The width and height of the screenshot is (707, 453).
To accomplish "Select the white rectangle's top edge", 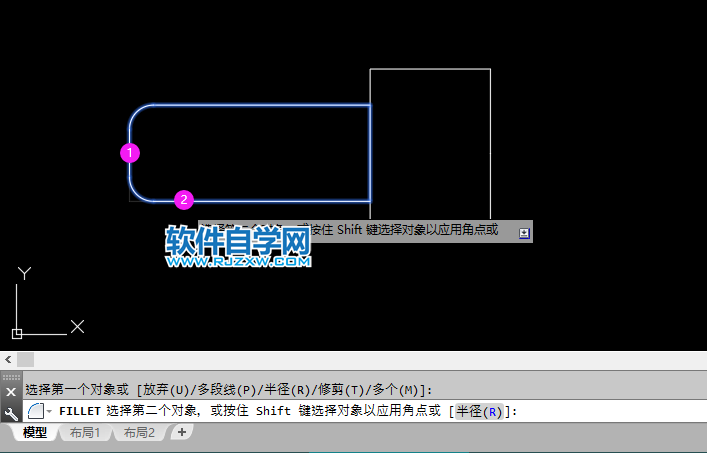I will pos(430,69).
